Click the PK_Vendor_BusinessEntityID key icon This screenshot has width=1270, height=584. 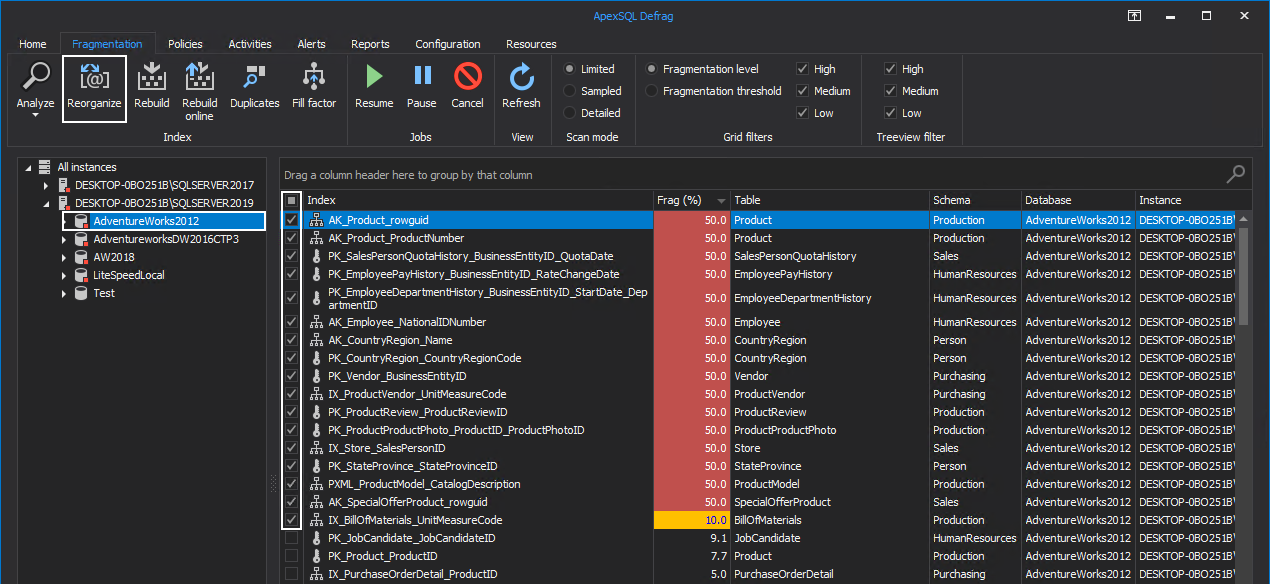(317, 376)
